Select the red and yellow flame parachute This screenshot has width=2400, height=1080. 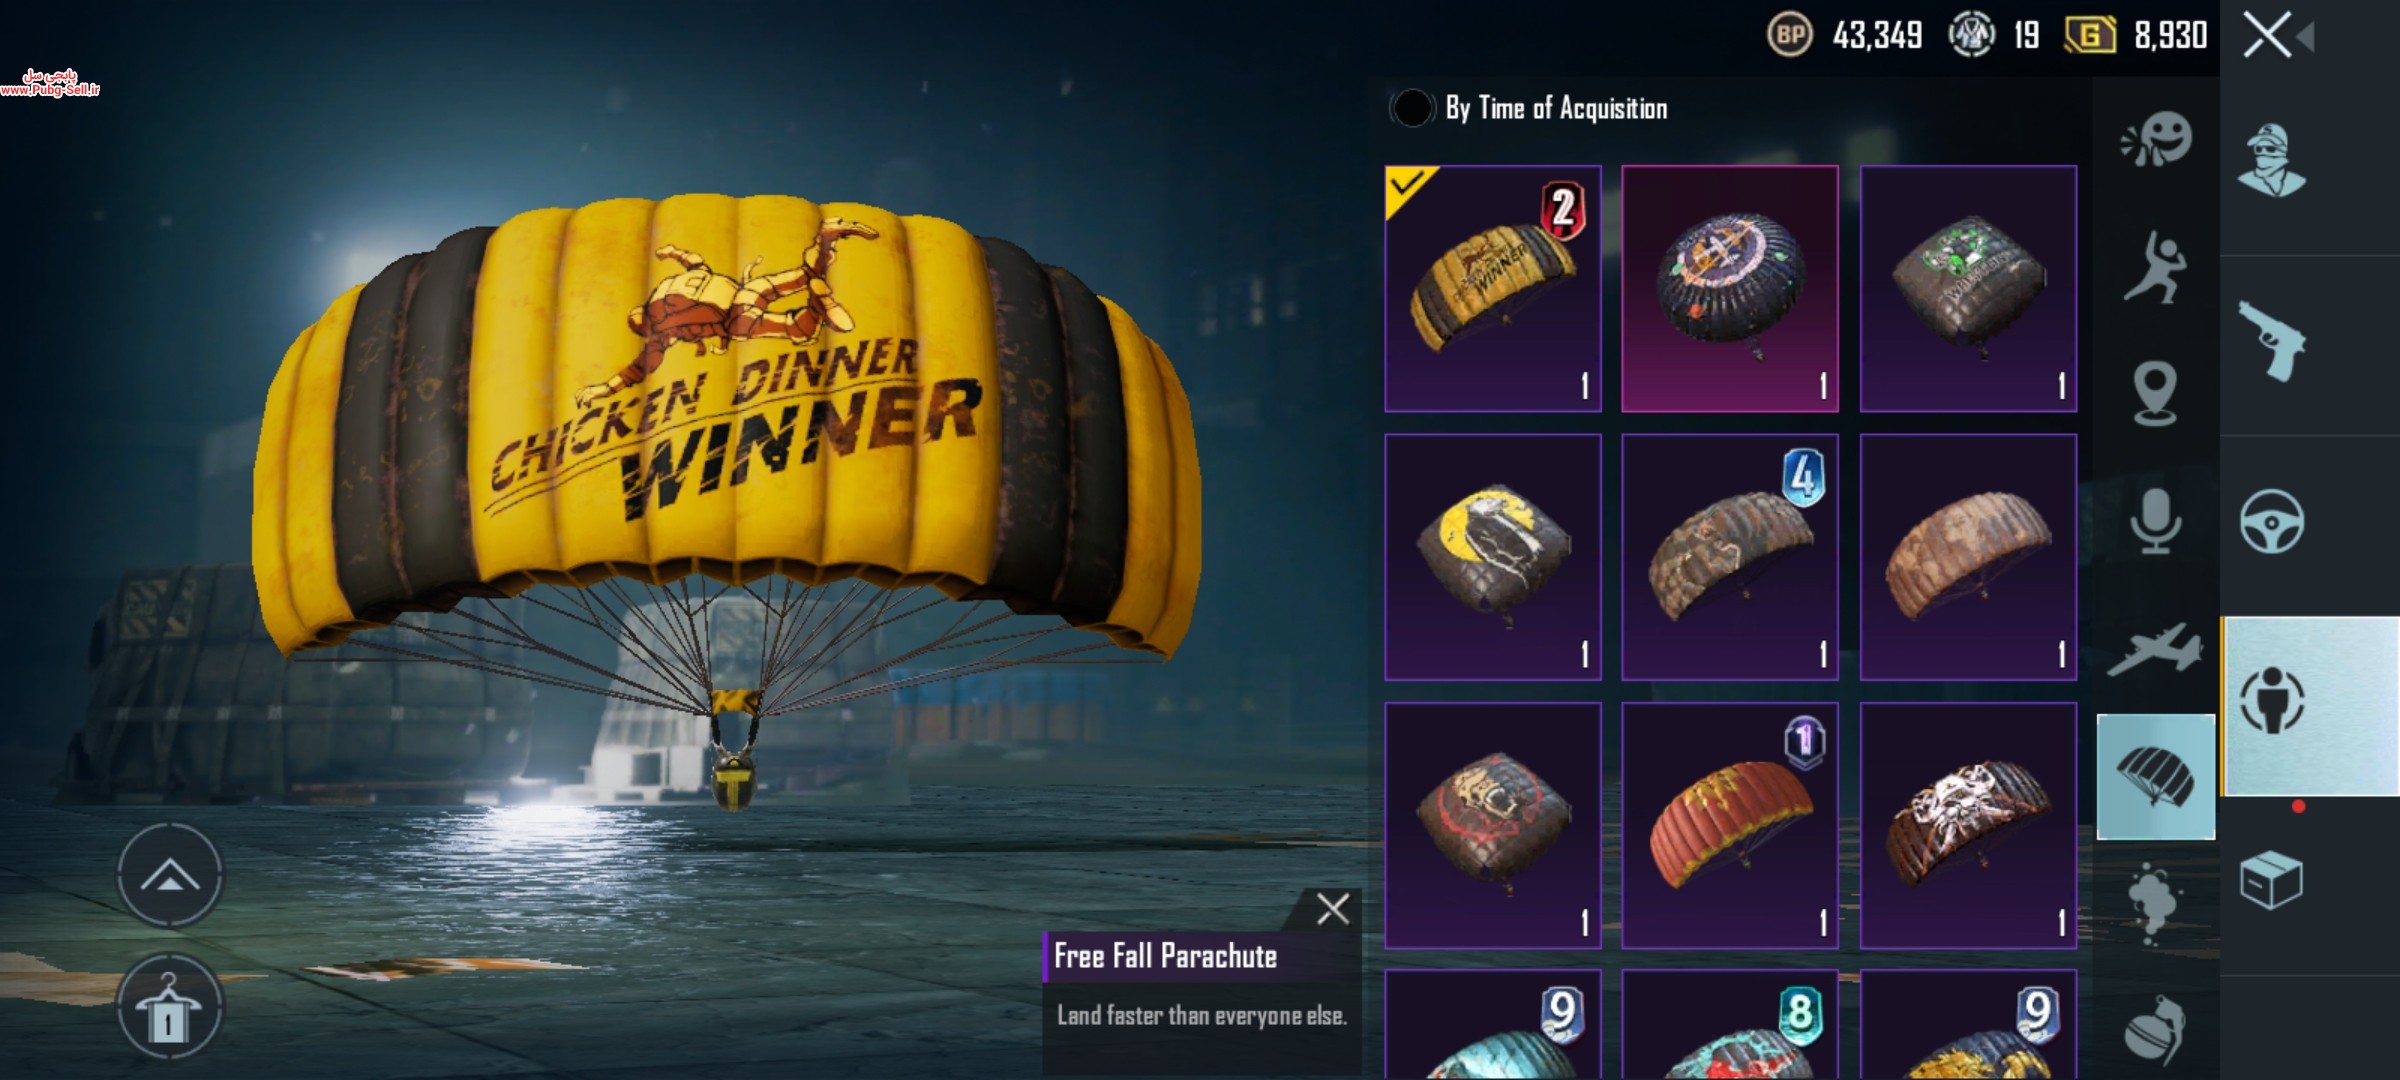tap(1730, 825)
